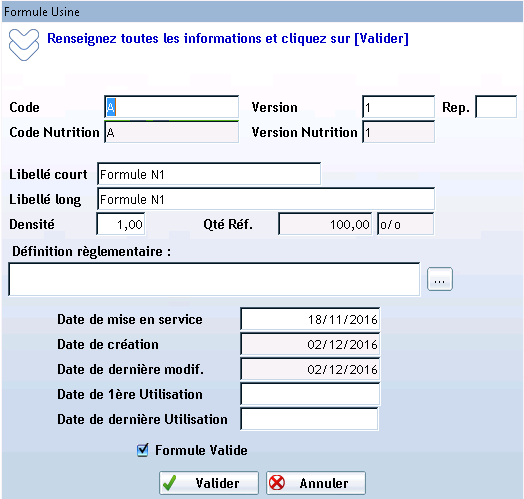Confirm the form with the Valider button

pos(209,483)
